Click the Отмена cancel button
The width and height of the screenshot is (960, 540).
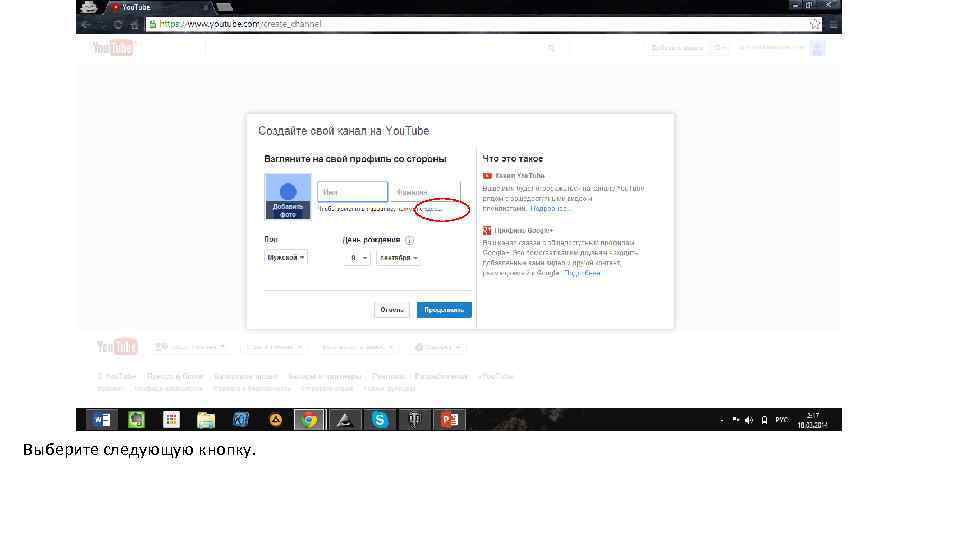pos(392,310)
